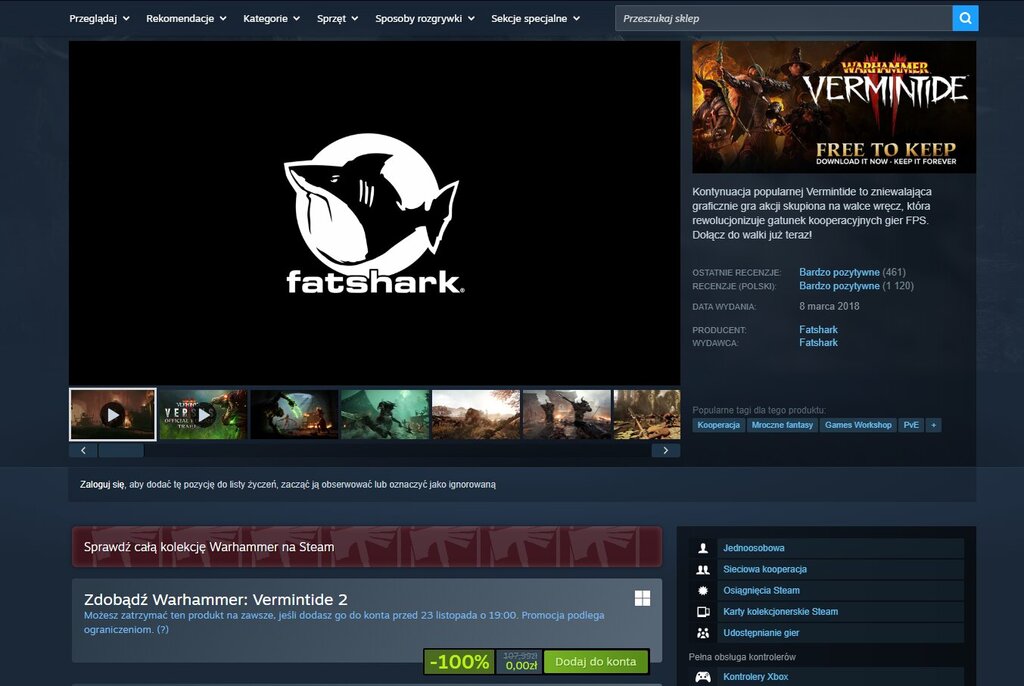Open the Sposoby rozgrywki menu

[424, 18]
